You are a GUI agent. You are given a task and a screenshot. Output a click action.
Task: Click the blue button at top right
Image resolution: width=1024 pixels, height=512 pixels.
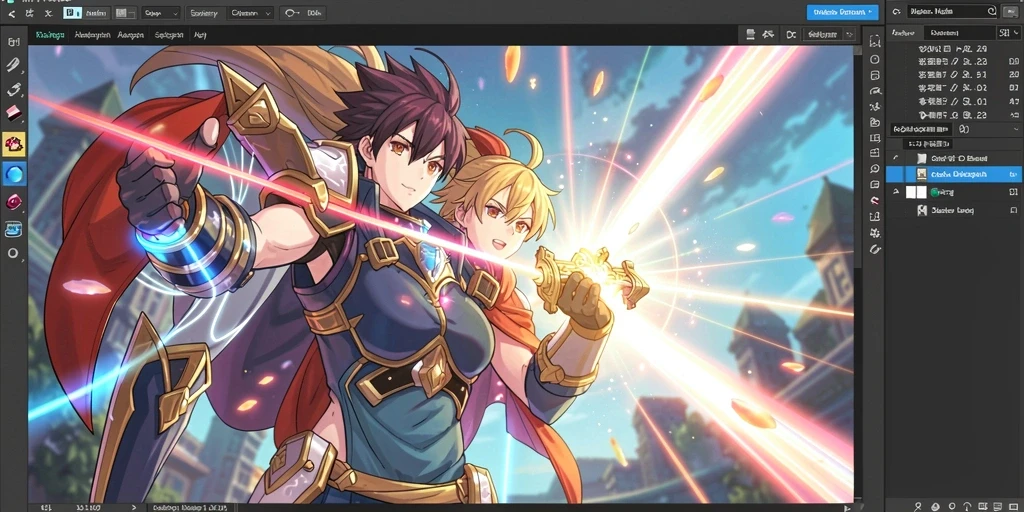pyautogui.click(x=842, y=12)
